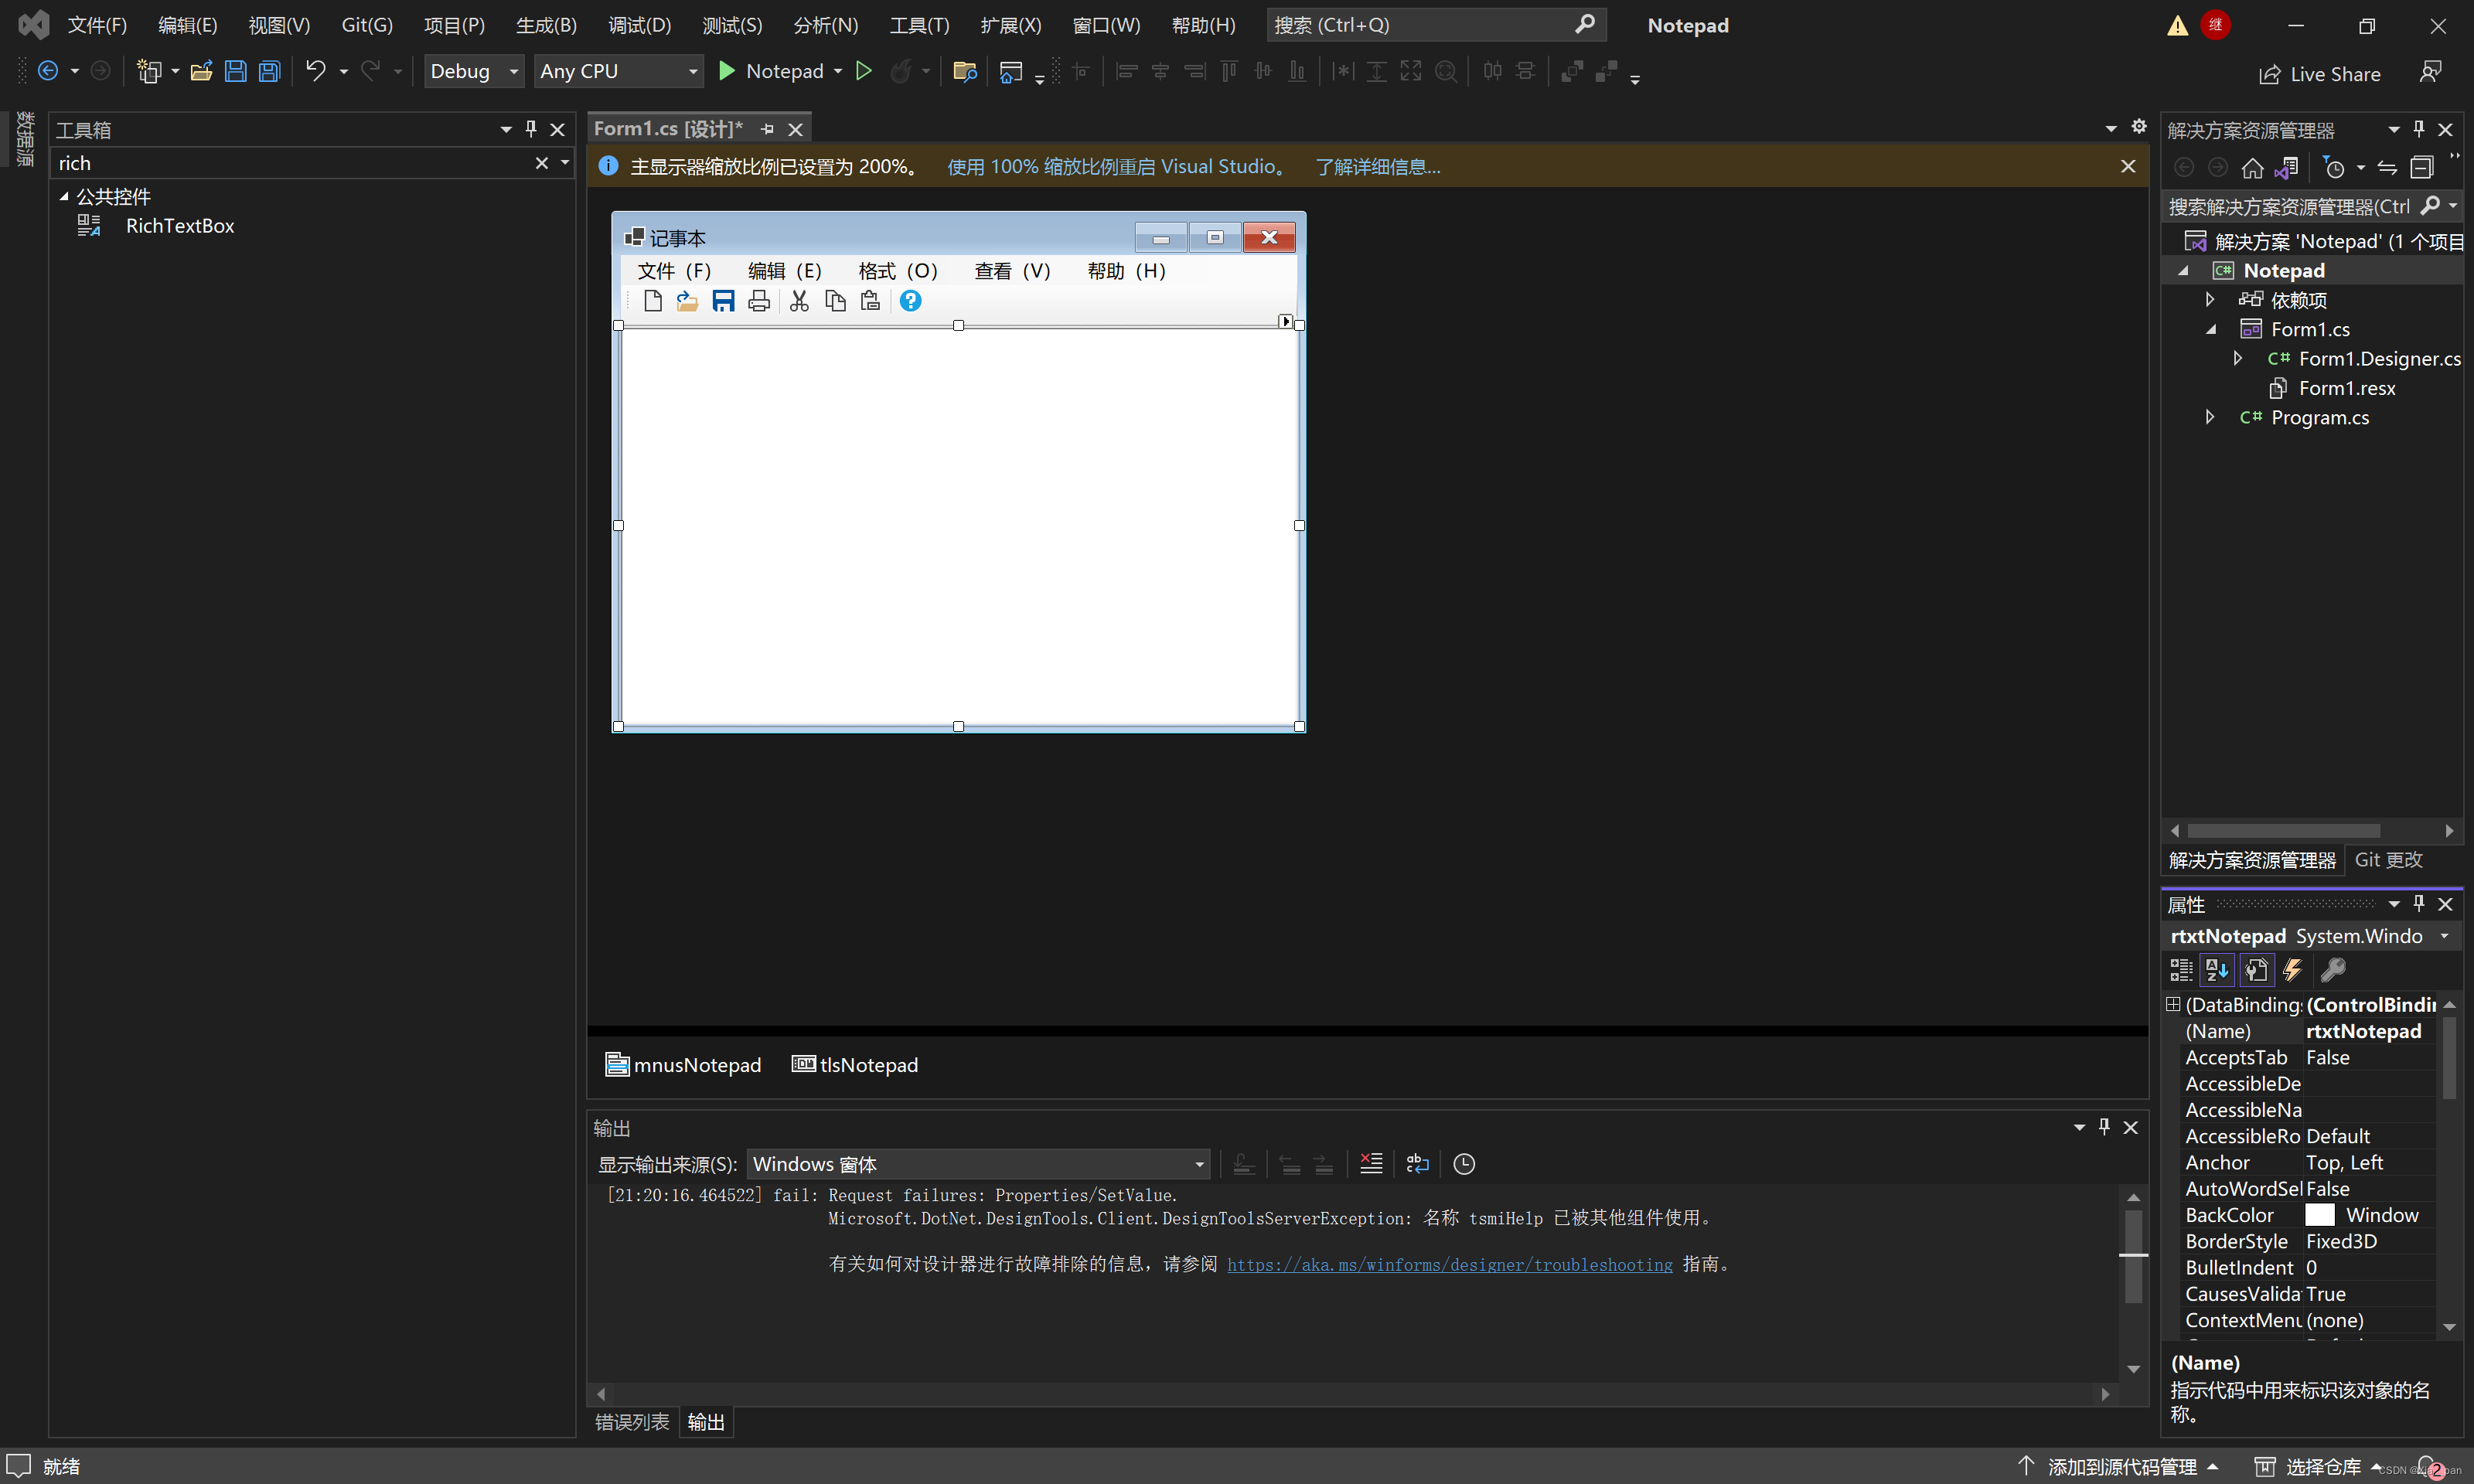Viewport: 2474px width, 1484px height.
Task: Open the 调试(D) menu
Action: tap(639, 25)
